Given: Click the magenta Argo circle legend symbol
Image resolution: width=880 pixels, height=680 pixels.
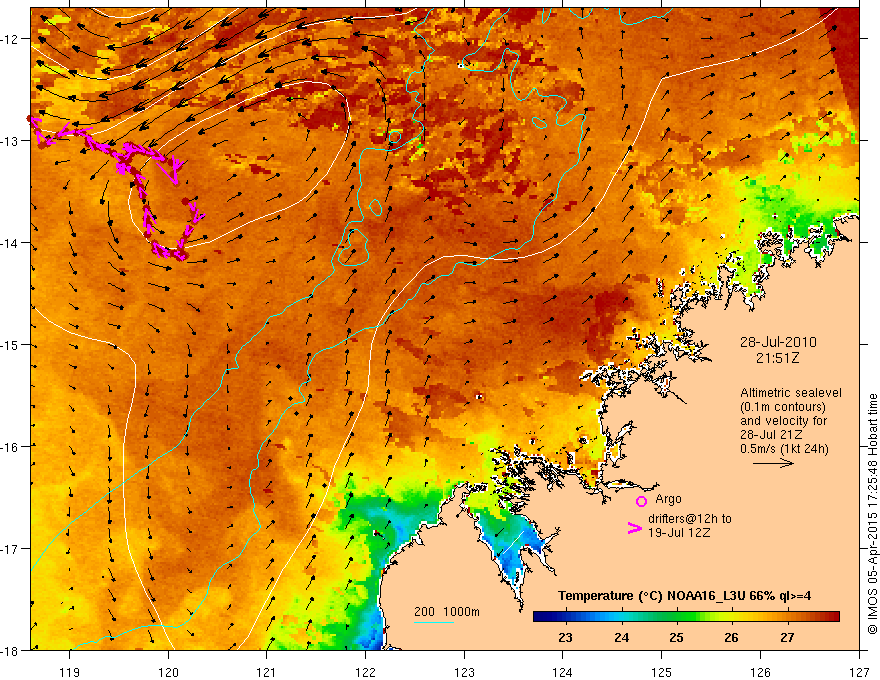Looking at the screenshot, I should pyautogui.click(x=641, y=501).
